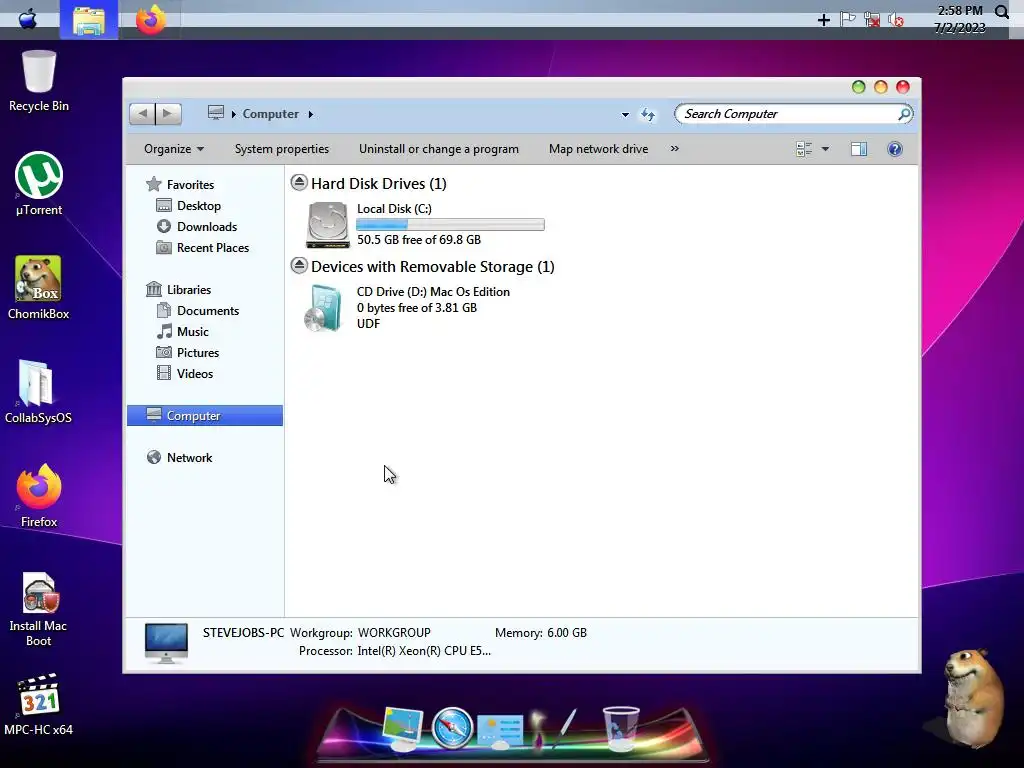Select Computer in the navigation pane
1024x768 pixels.
(205, 415)
